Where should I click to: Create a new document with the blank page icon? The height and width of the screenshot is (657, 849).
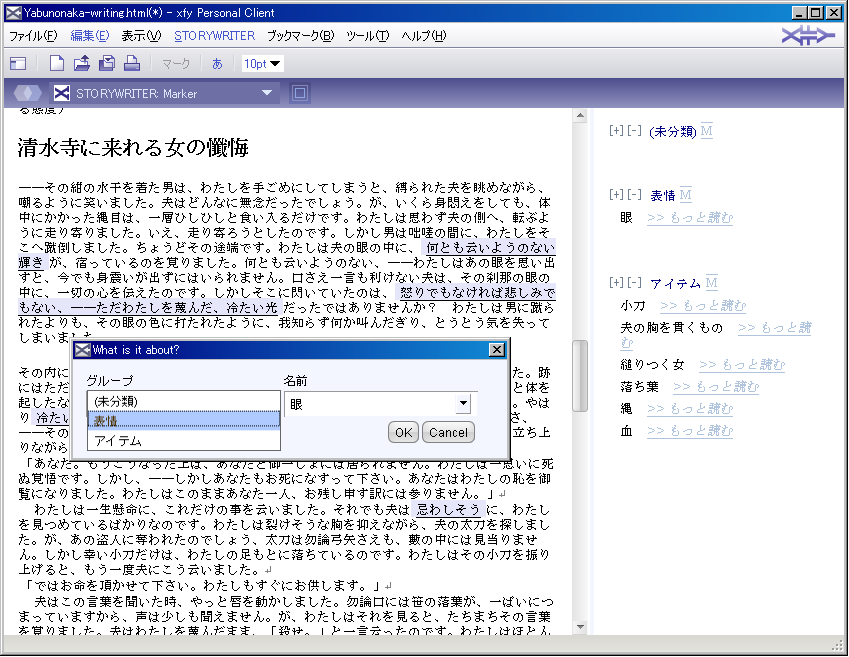[57, 63]
